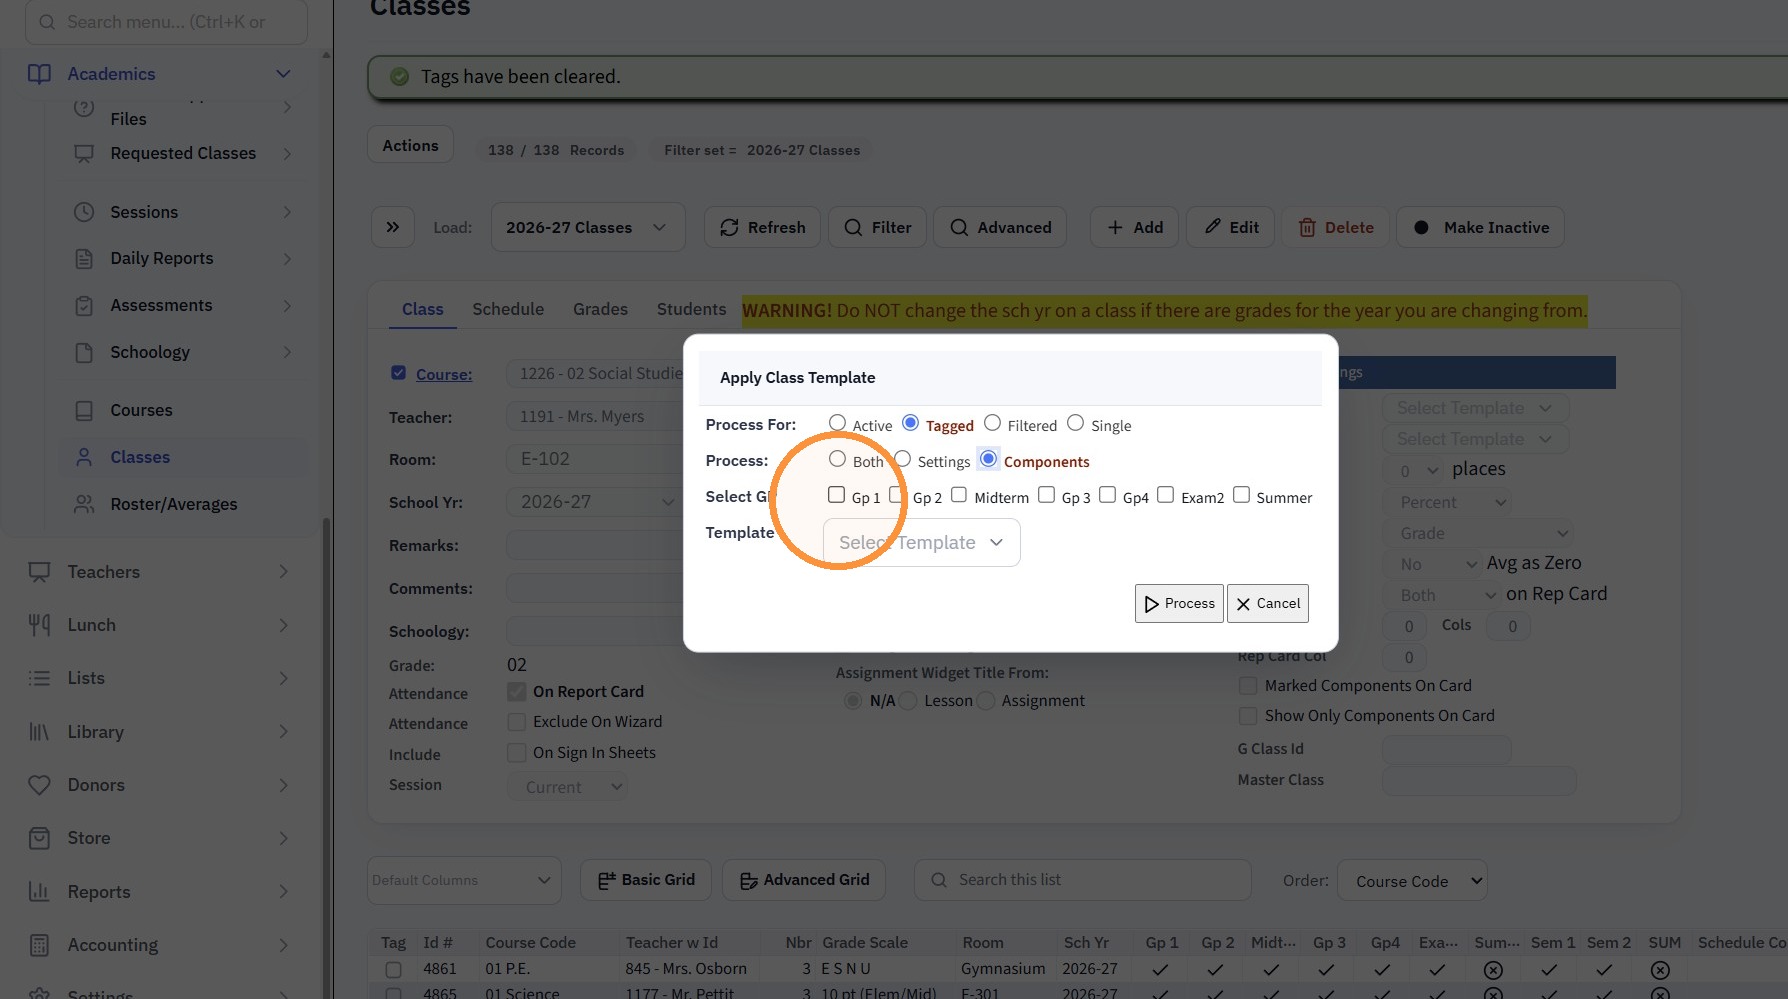Viewport: 1788px width, 999px height.
Task: Select the Filtered radio button
Action: [993, 424]
